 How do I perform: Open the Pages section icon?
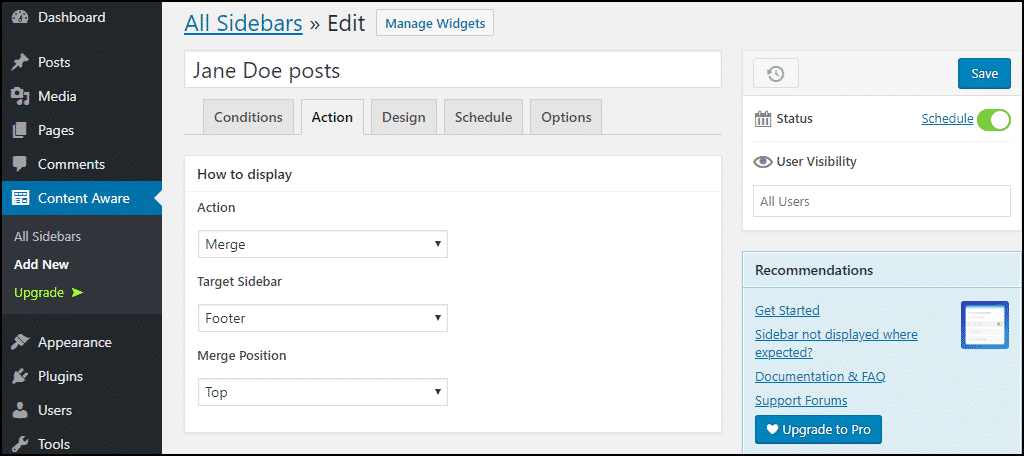20,130
